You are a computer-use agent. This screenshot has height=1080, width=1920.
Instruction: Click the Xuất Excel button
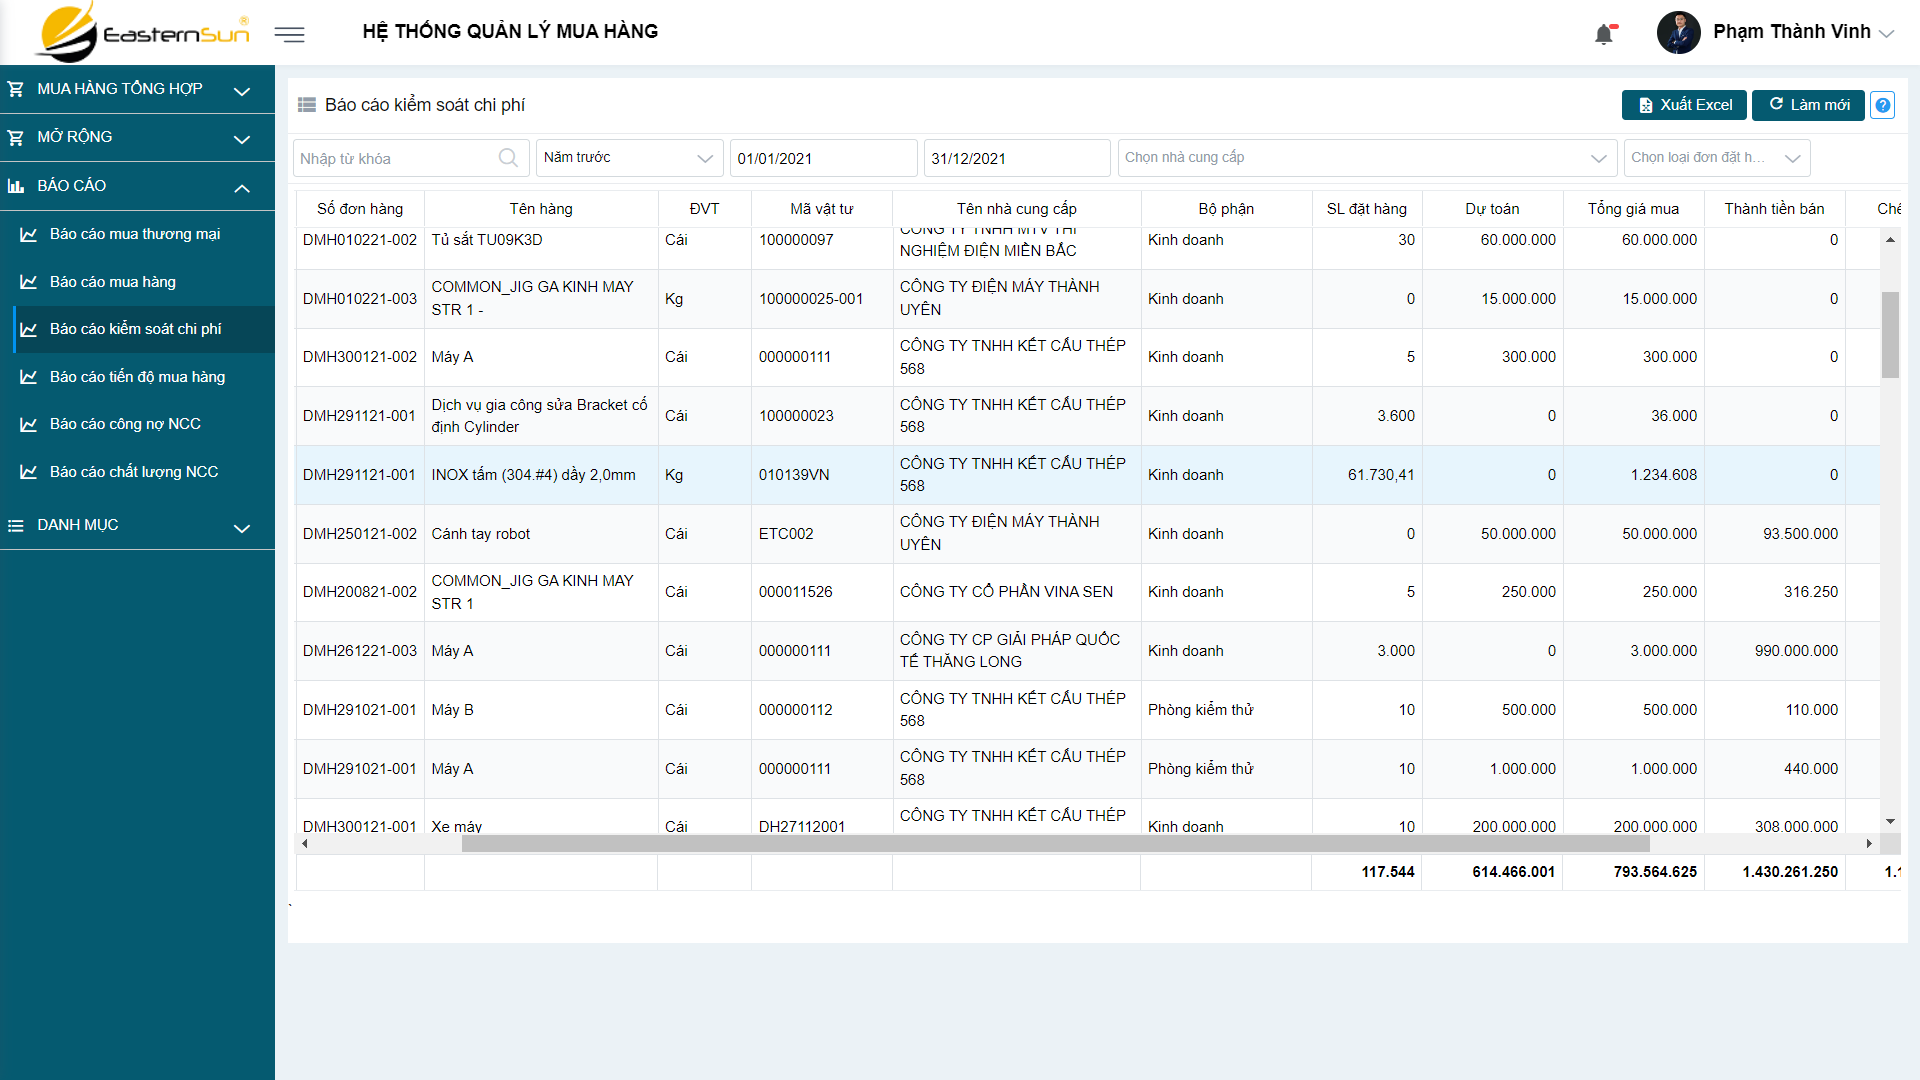1684,105
